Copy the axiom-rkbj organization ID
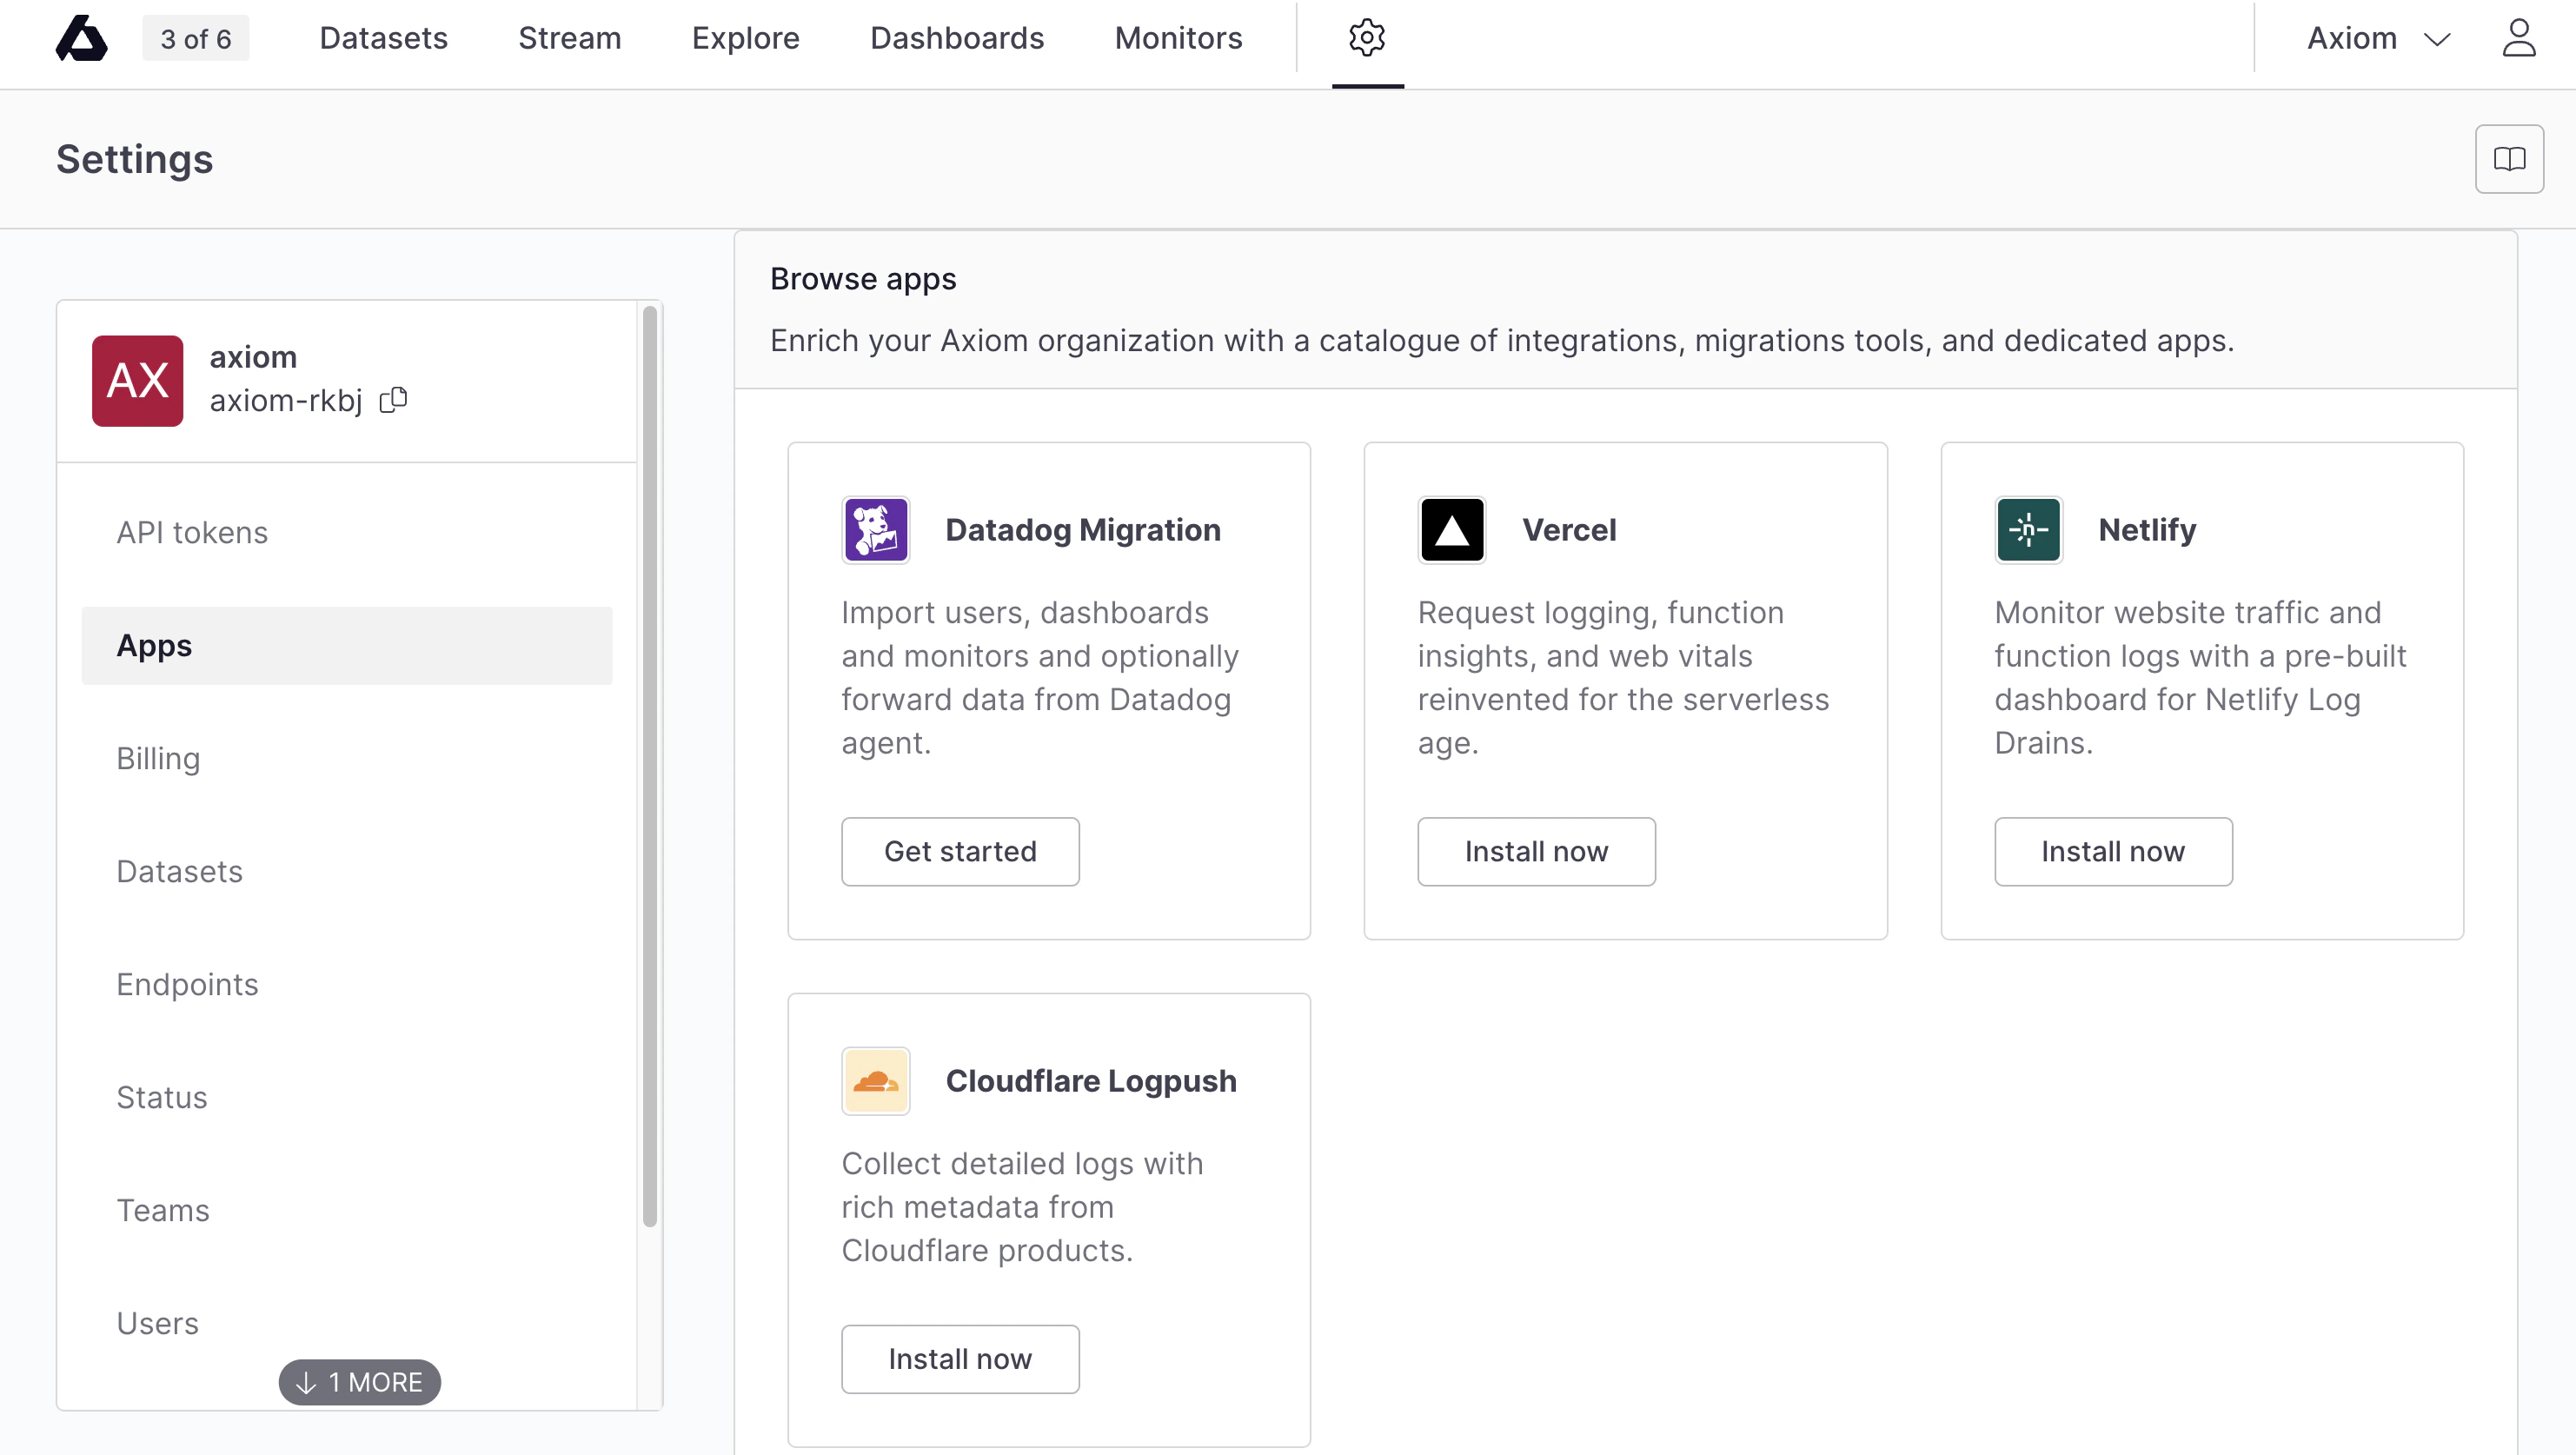The width and height of the screenshot is (2576, 1455). 392,399
